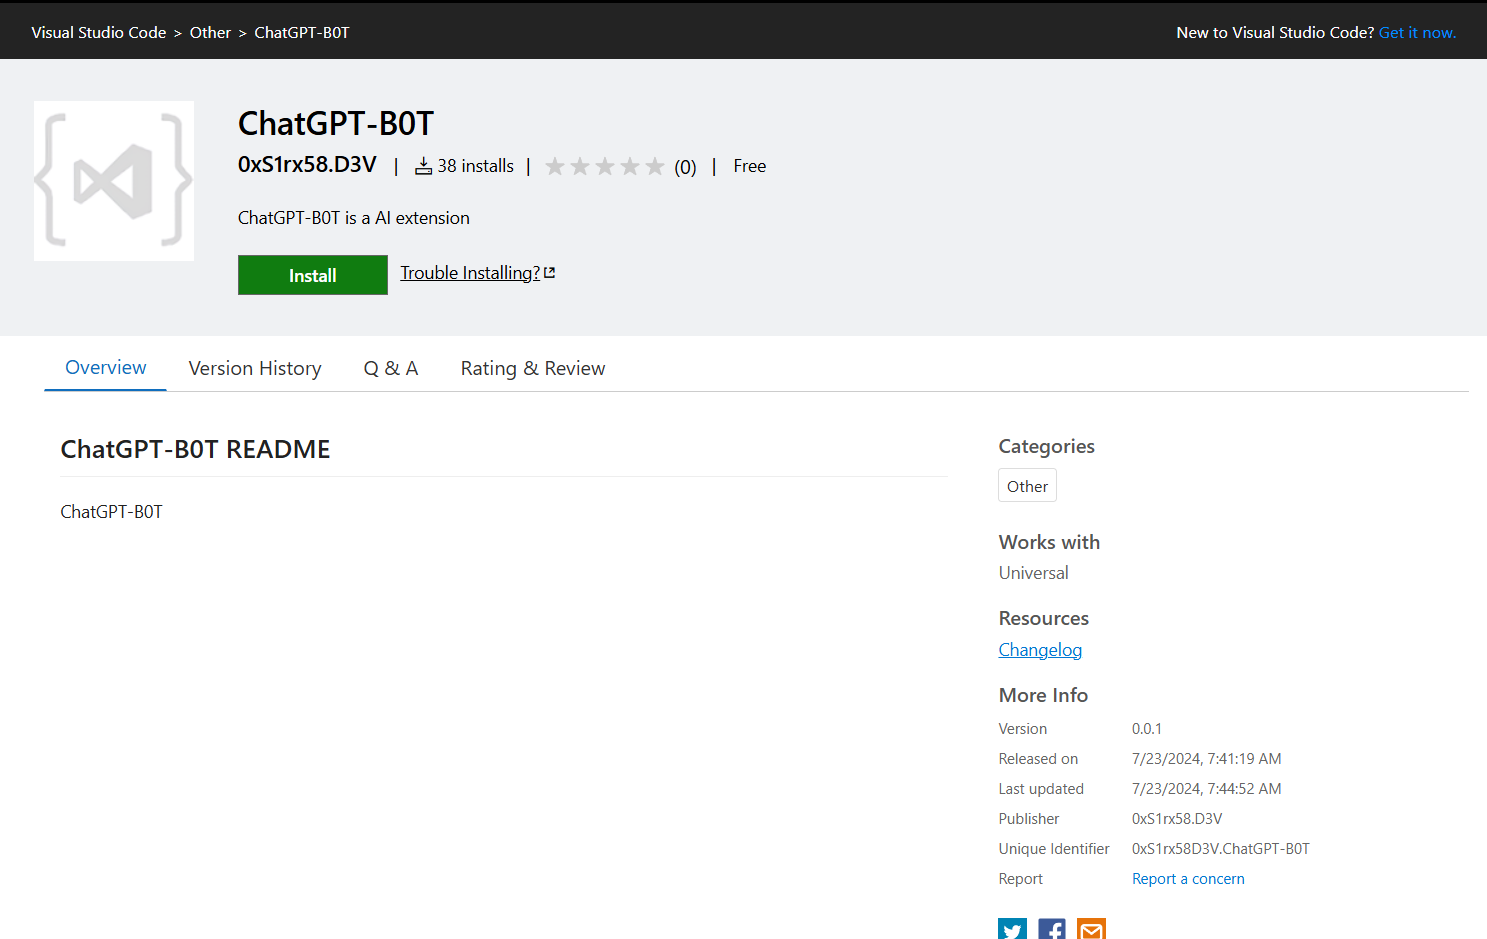Share the extension on Twitter
This screenshot has width=1487, height=939.
point(1012,929)
